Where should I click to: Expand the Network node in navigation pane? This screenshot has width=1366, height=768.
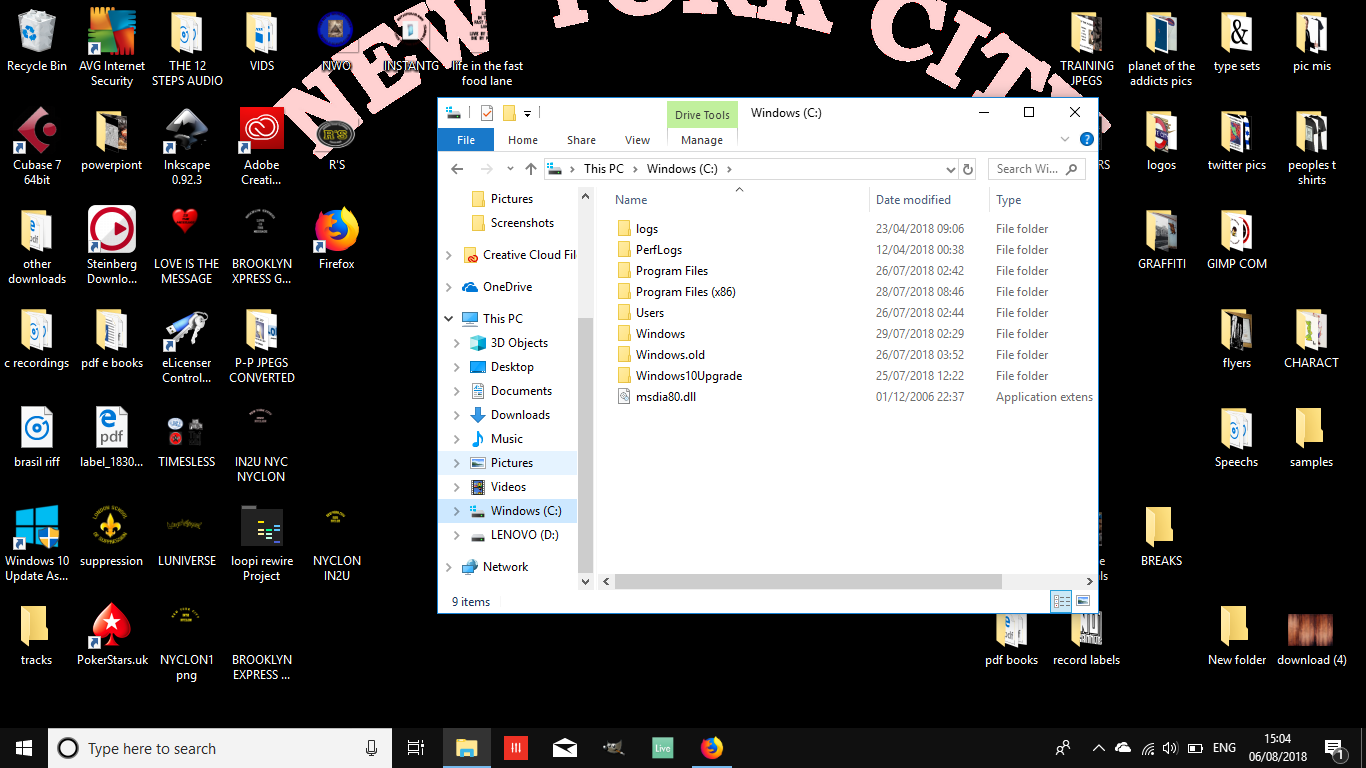[x=448, y=567]
